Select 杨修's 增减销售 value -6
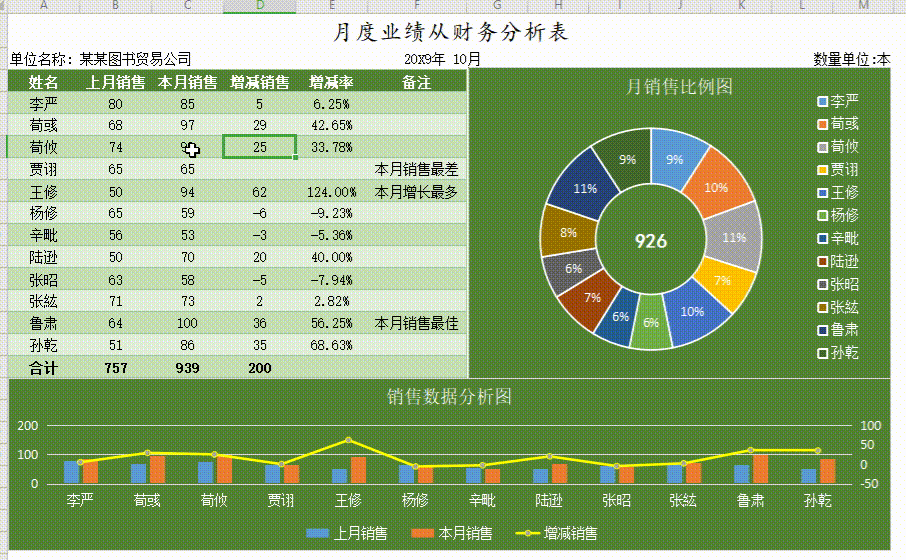 point(259,213)
